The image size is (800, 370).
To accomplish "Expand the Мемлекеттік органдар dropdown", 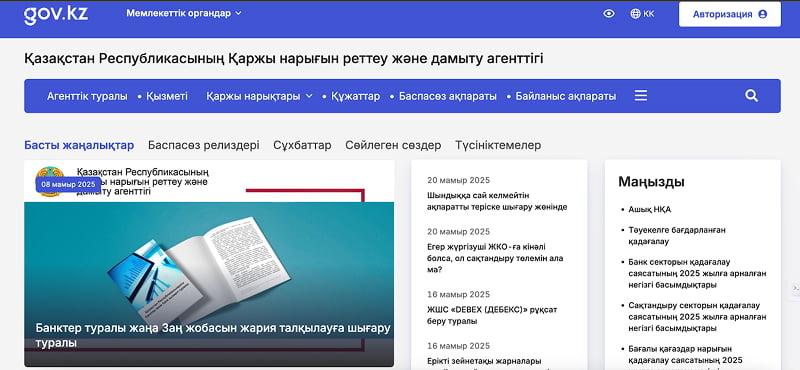I will click(x=184, y=13).
